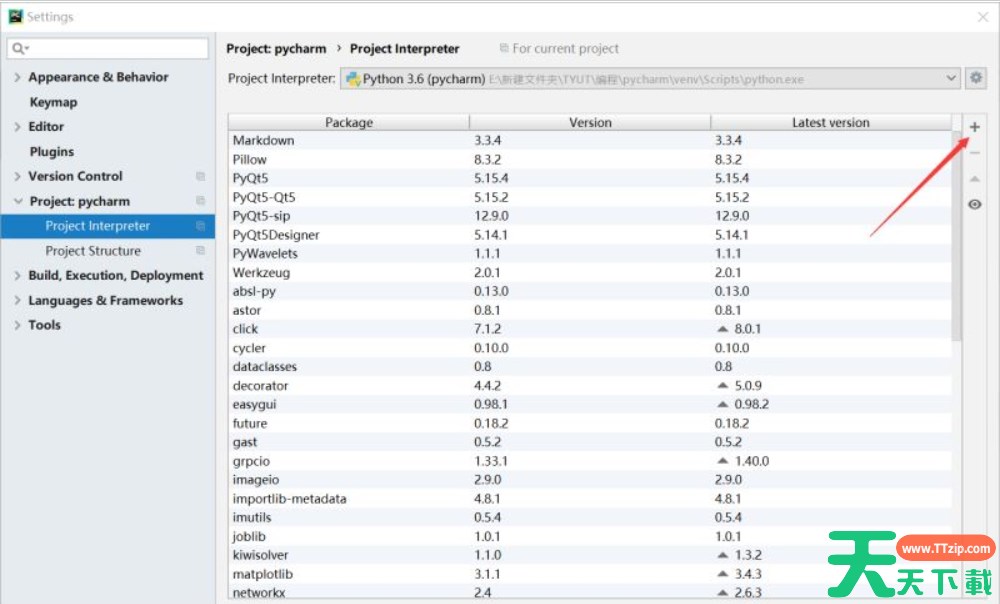Viewport: 1000px width, 604px height.
Task: Expand the Appearance & Behavior section
Action: tap(18, 77)
